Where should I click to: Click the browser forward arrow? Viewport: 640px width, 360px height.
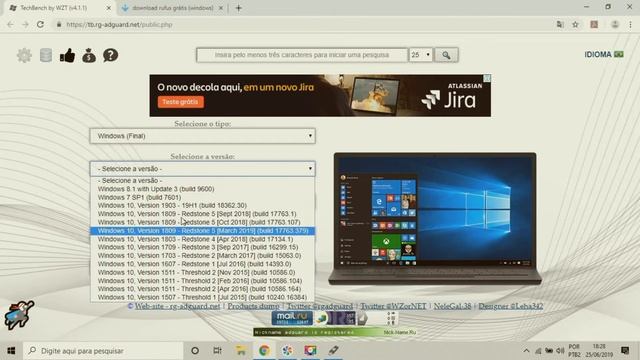pyautogui.click(x=25, y=24)
